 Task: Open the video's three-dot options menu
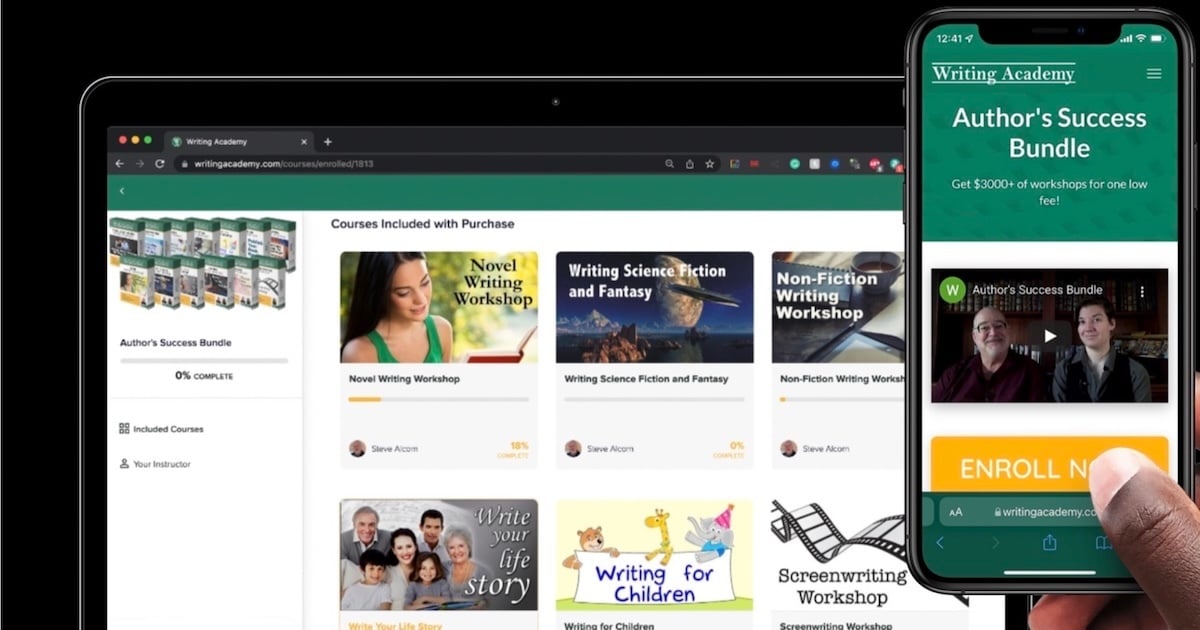pos(1141,292)
